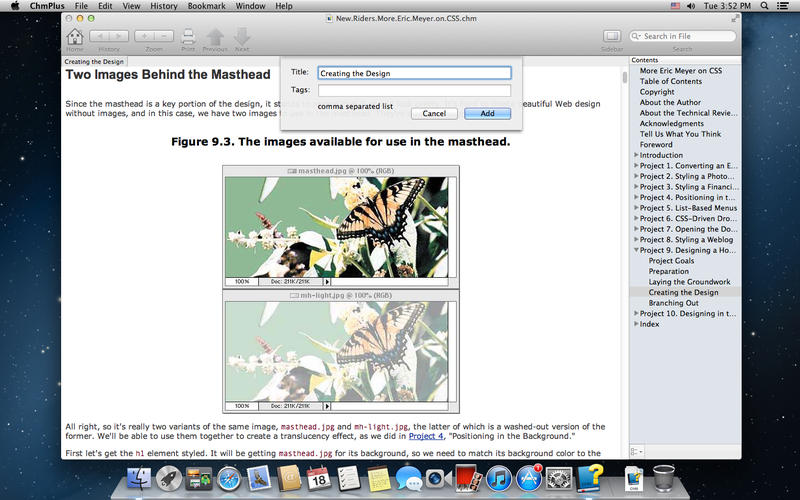Open Safari from the Dock
Image resolution: width=800 pixels, height=500 pixels.
[x=229, y=480]
